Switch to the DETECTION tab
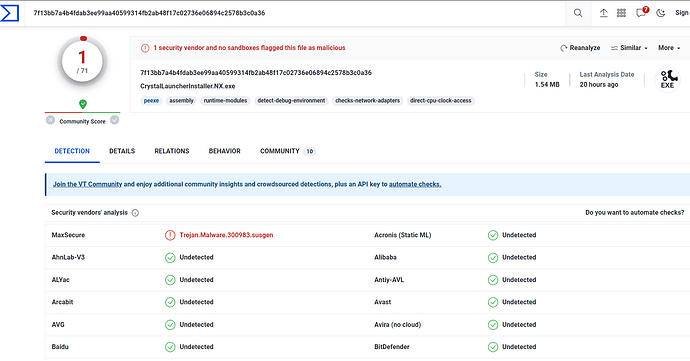690x361 pixels. (72, 151)
